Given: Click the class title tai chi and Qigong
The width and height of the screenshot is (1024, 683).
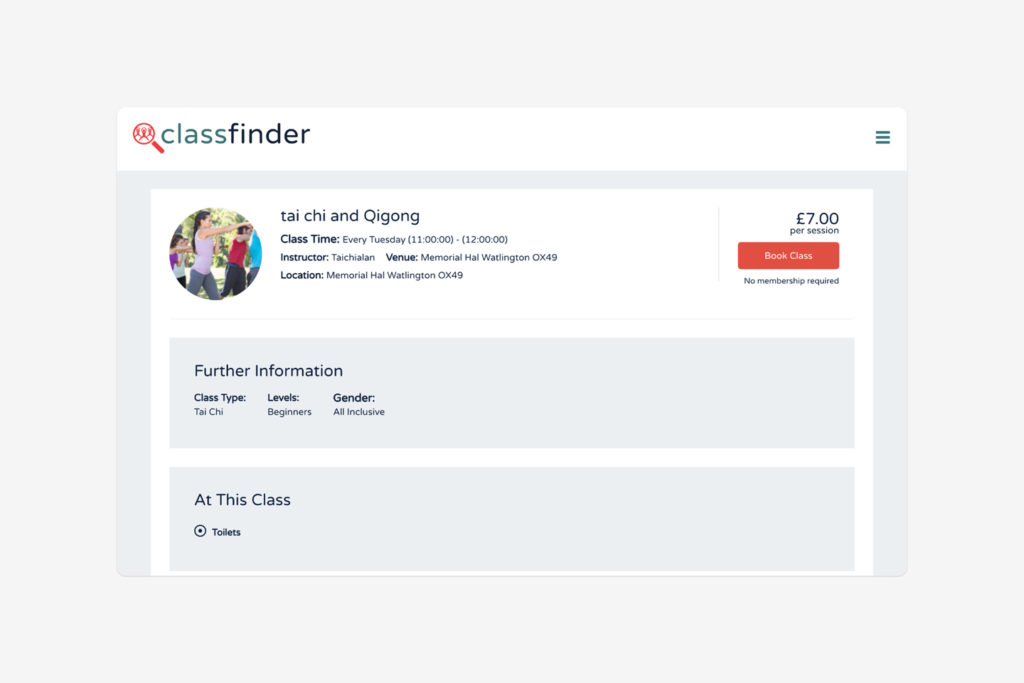Looking at the screenshot, I should [x=350, y=216].
